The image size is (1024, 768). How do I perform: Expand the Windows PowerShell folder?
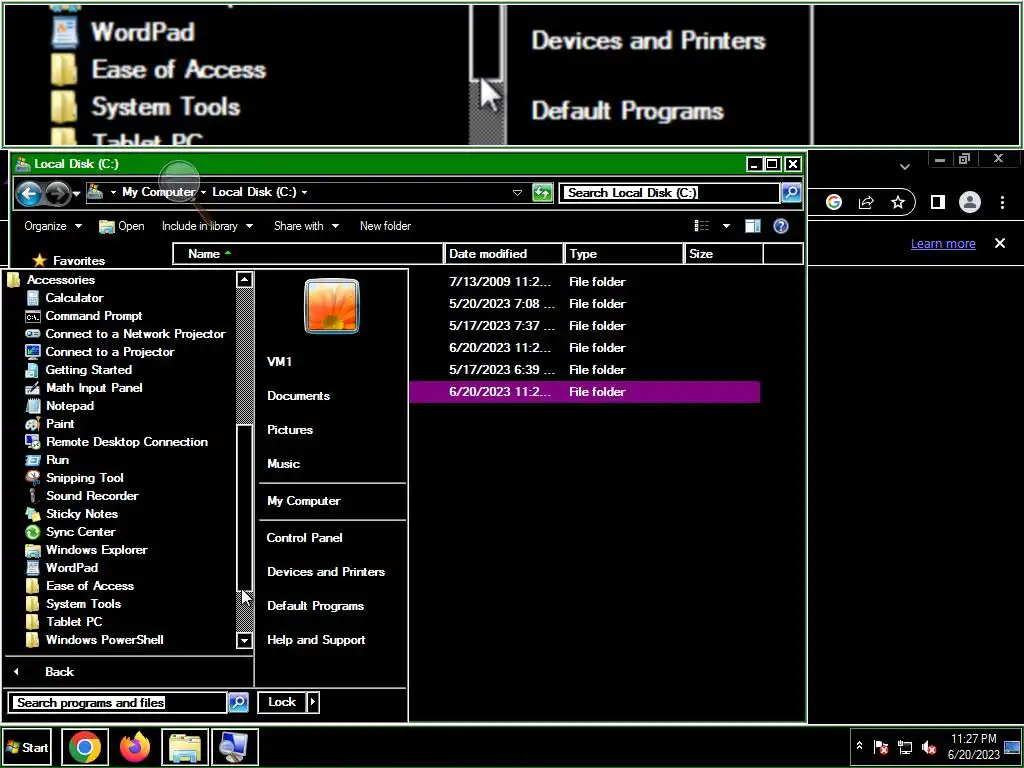95,640
